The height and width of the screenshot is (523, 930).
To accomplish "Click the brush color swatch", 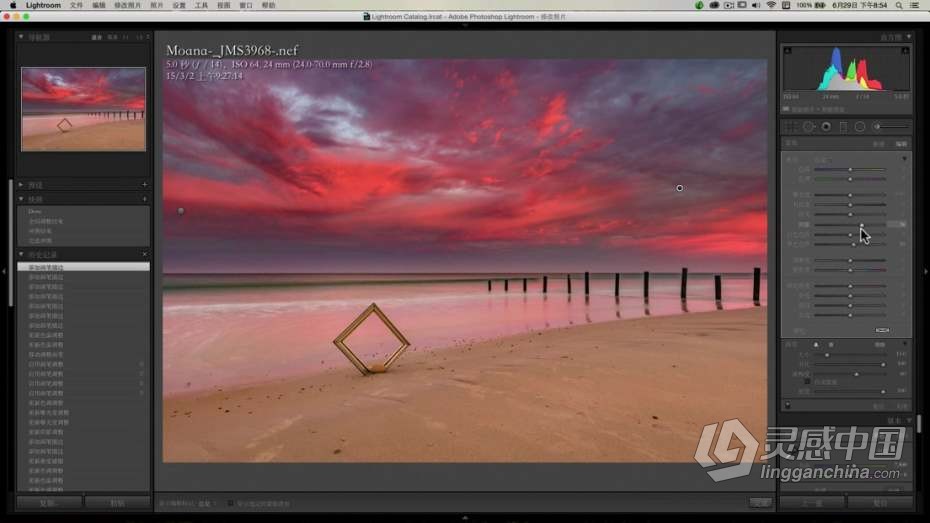I will [881, 330].
